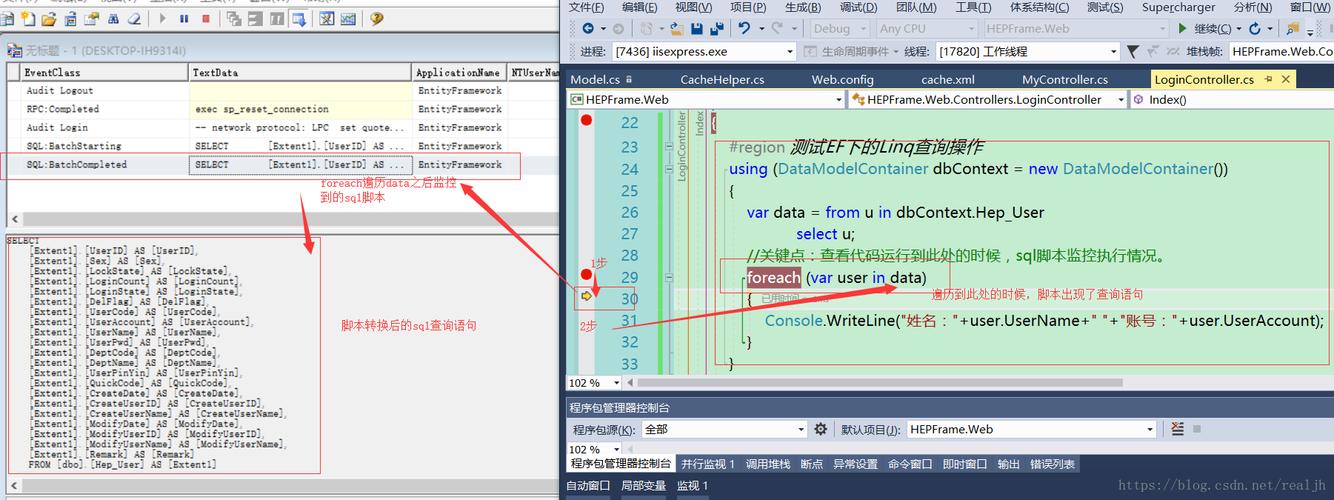This screenshot has height=500, width=1334.
Task: Click Find binoculars icon in Profiler
Action: (113, 19)
